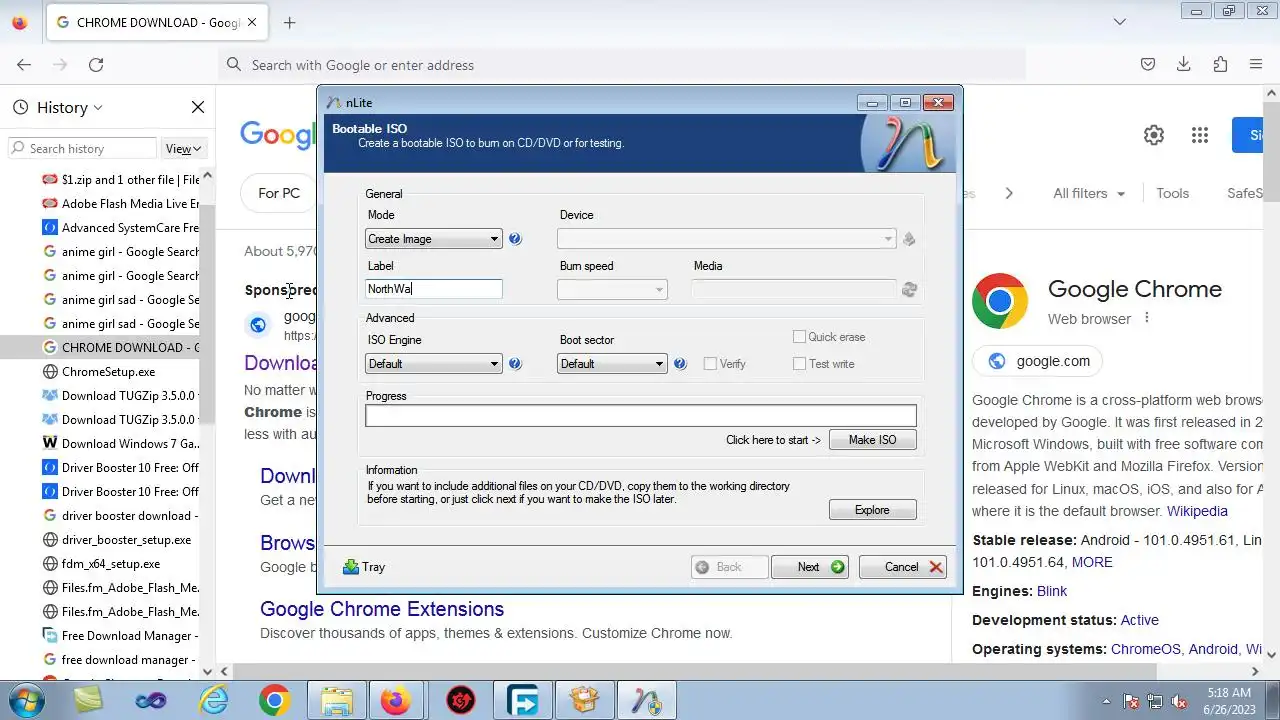Click the nLite icon in the taskbar
This screenshot has width=1280, height=720.
pos(647,700)
